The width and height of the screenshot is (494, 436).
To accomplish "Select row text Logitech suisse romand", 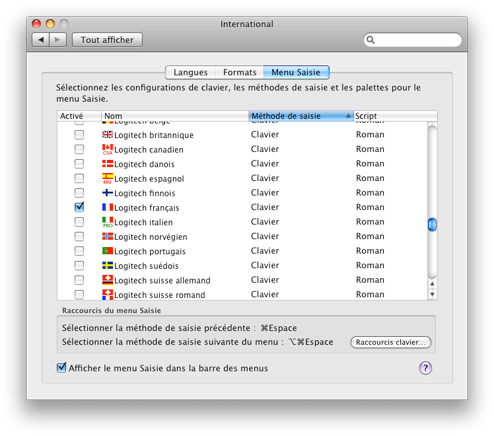I will (x=160, y=295).
